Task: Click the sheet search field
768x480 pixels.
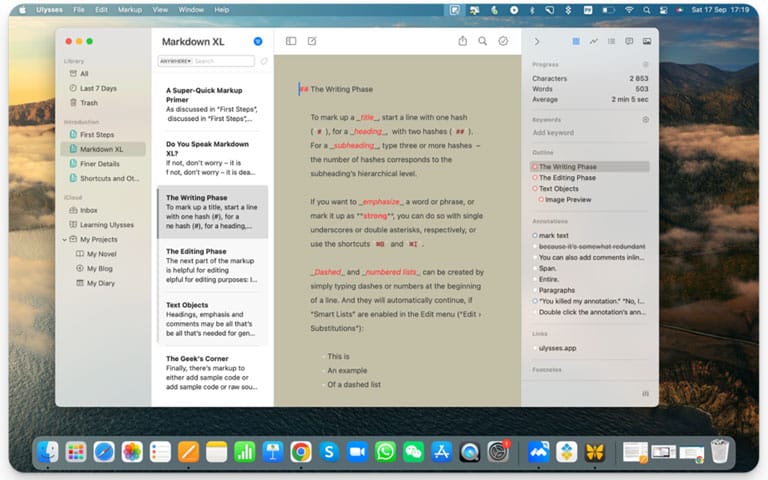Action: click(x=223, y=61)
